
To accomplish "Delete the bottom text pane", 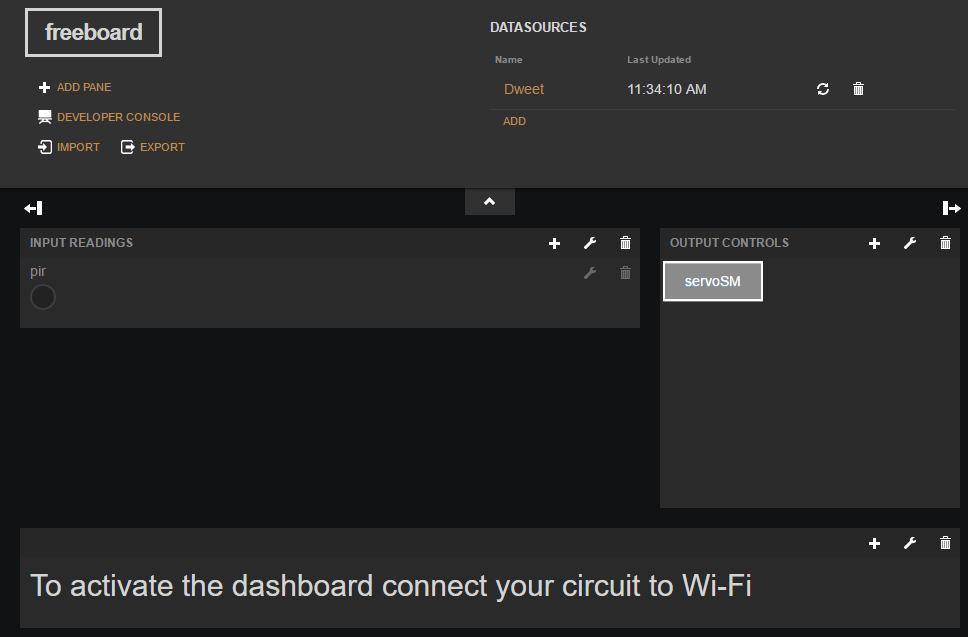I will point(946,543).
